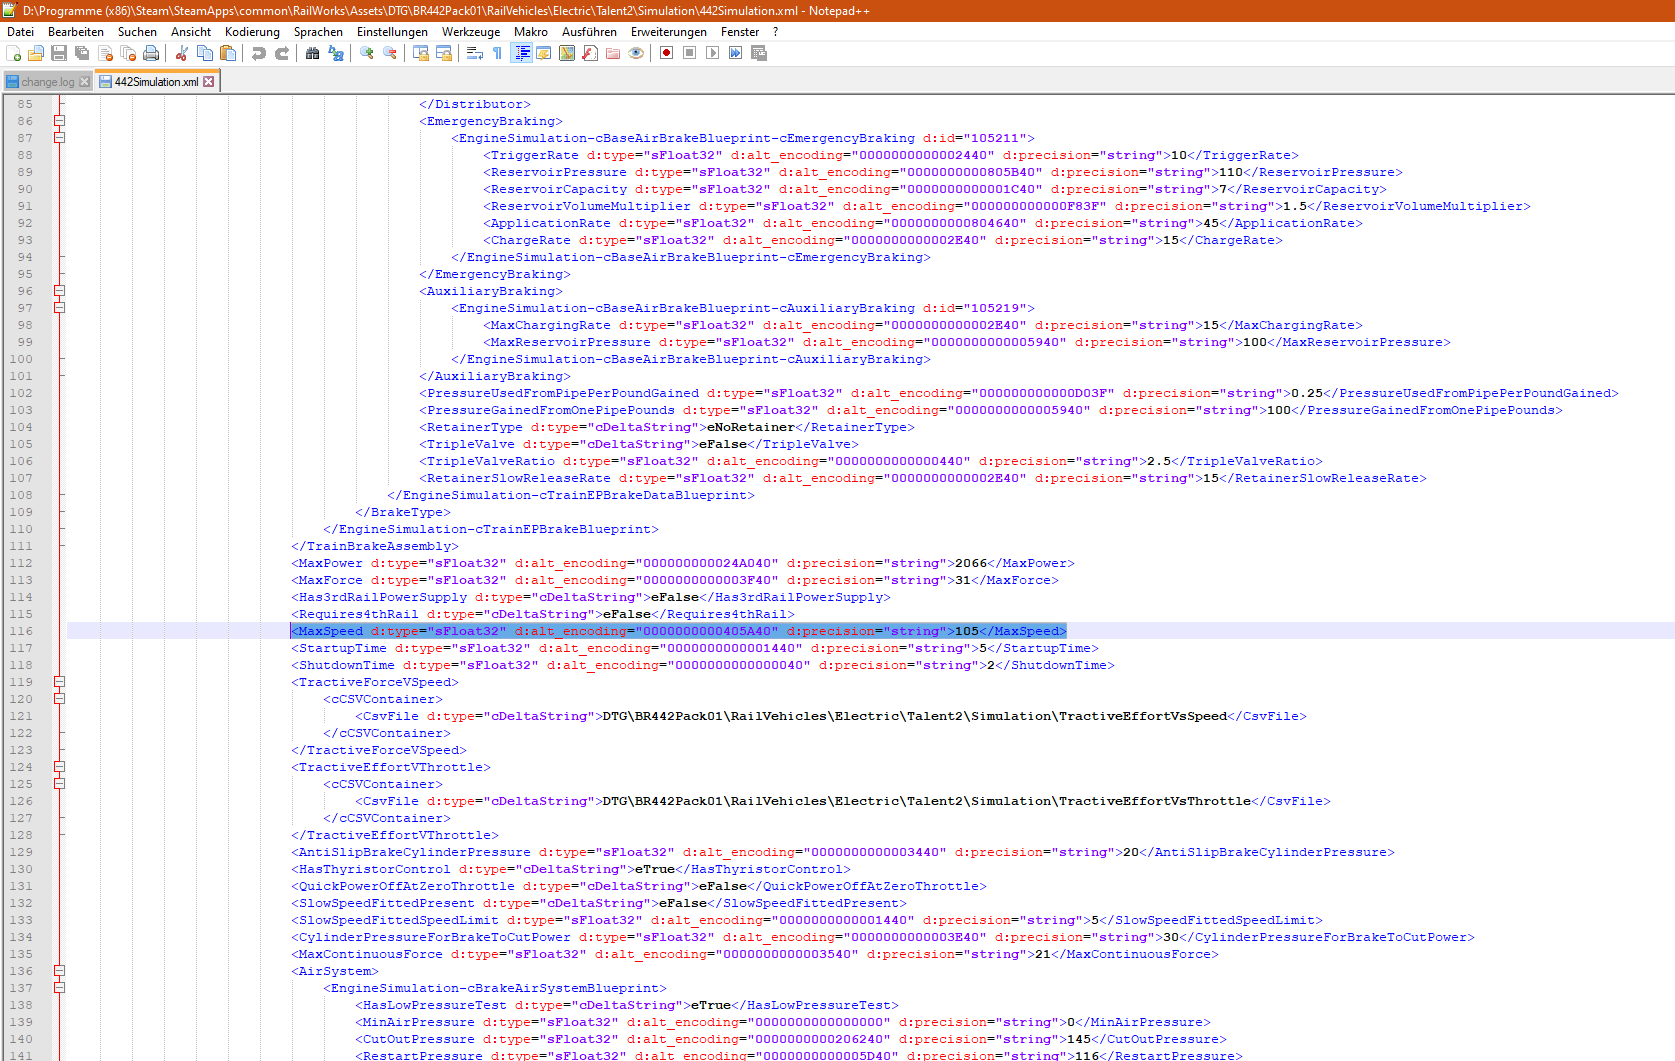
Task: Toggle the indent guide toolbar button
Action: pos(521,53)
